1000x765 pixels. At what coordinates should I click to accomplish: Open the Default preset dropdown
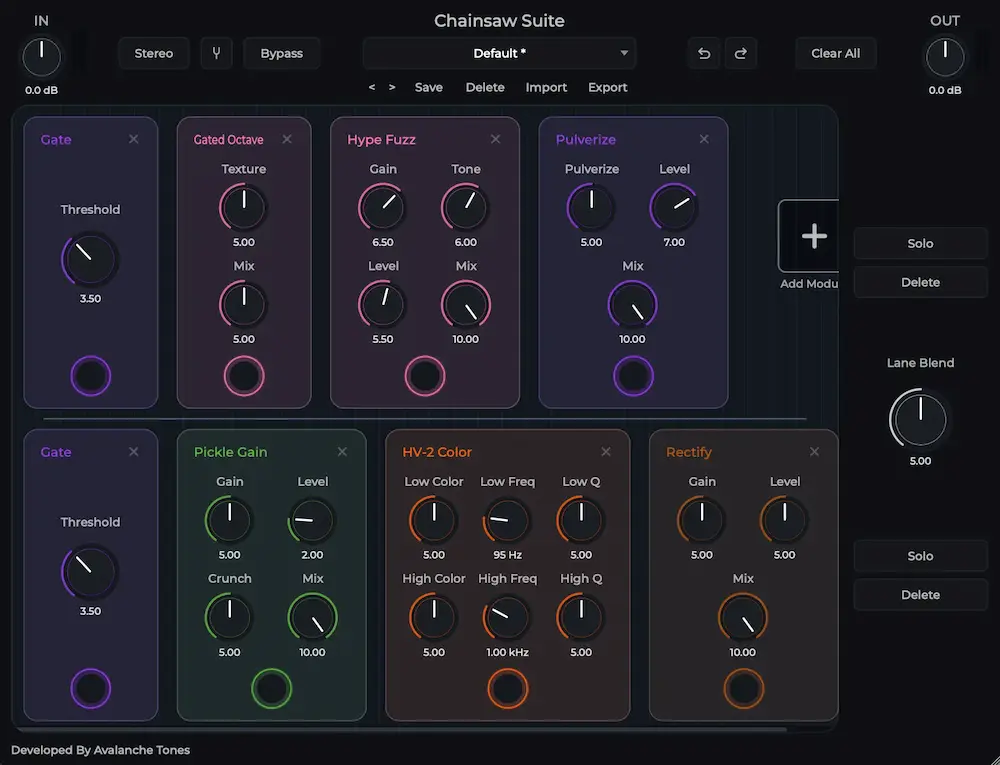pyautogui.click(x=499, y=54)
